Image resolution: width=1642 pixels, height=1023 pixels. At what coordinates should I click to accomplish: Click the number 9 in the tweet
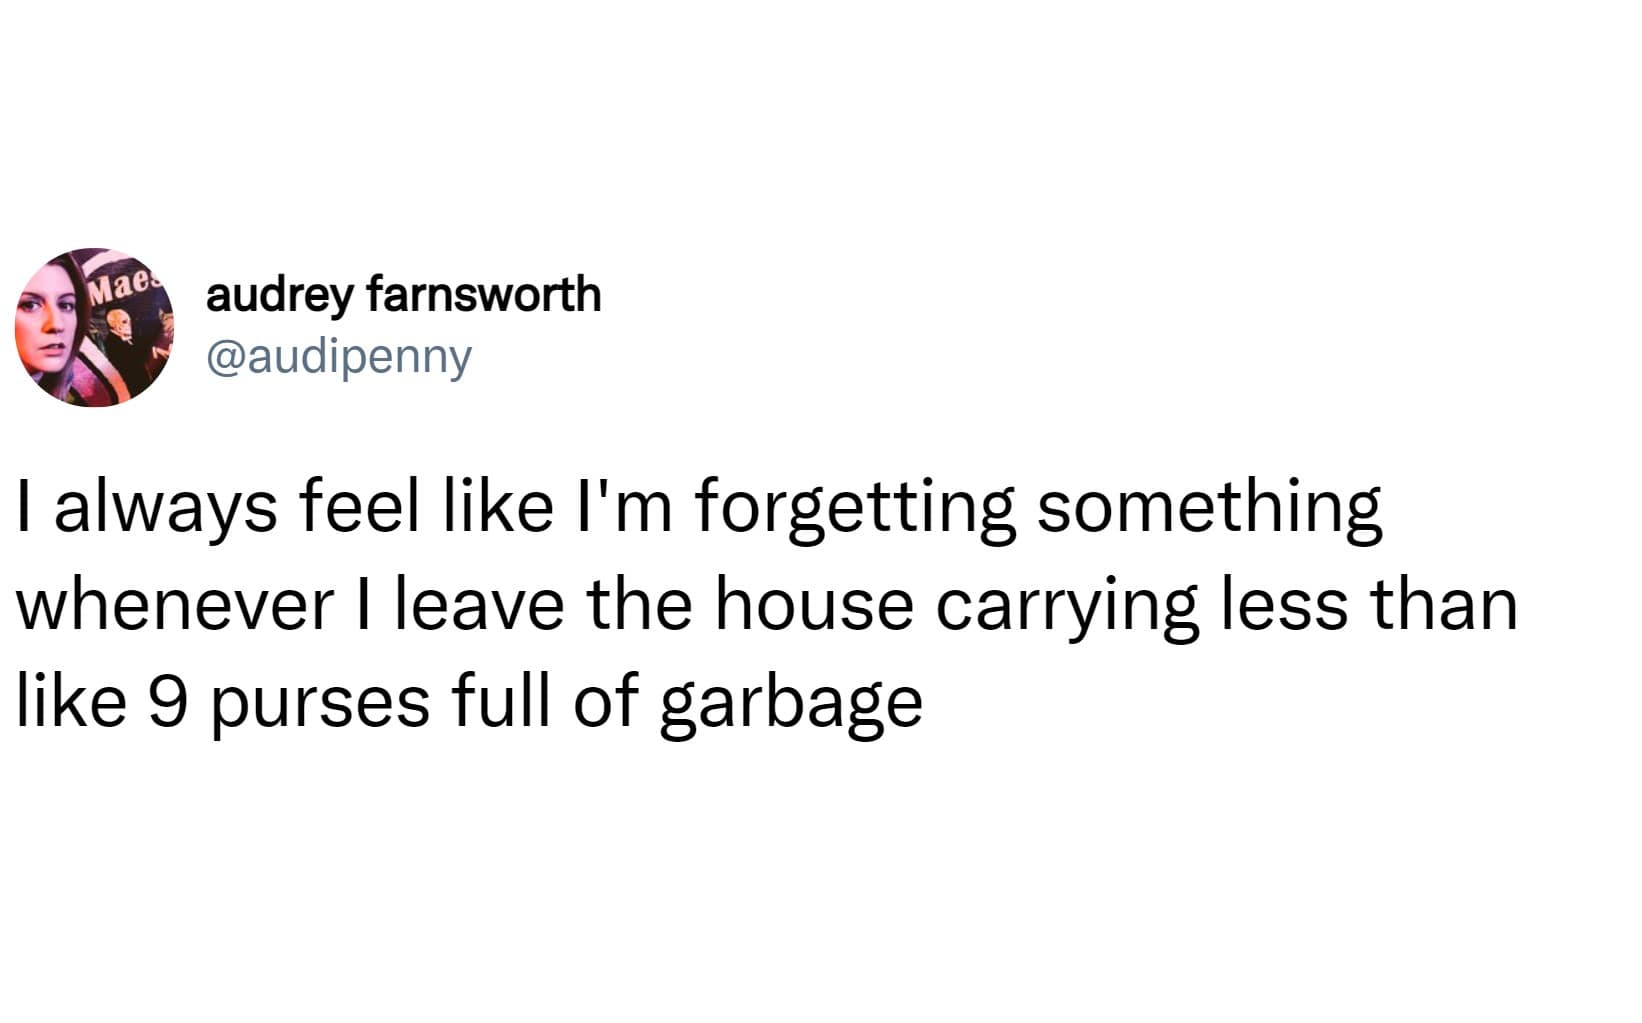click(x=168, y=700)
